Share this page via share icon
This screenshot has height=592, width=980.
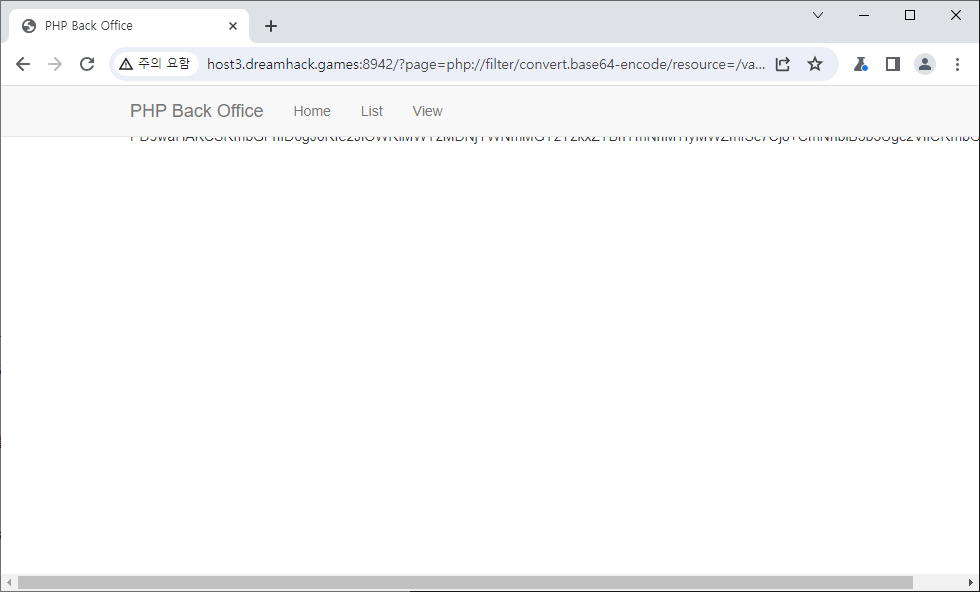(783, 64)
